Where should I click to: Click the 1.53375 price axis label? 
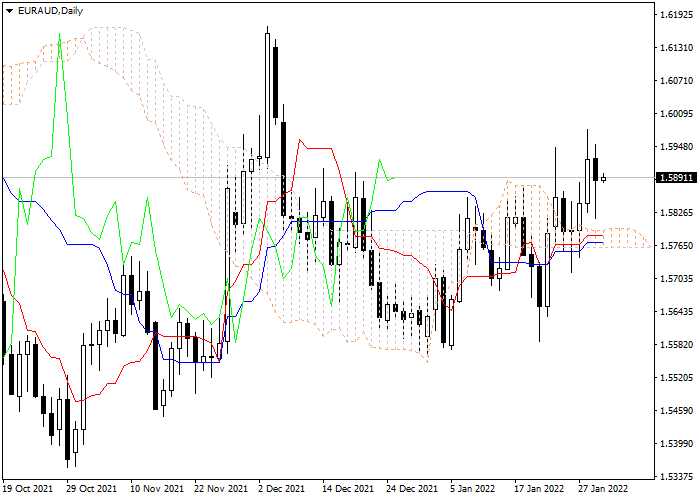(676, 477)
